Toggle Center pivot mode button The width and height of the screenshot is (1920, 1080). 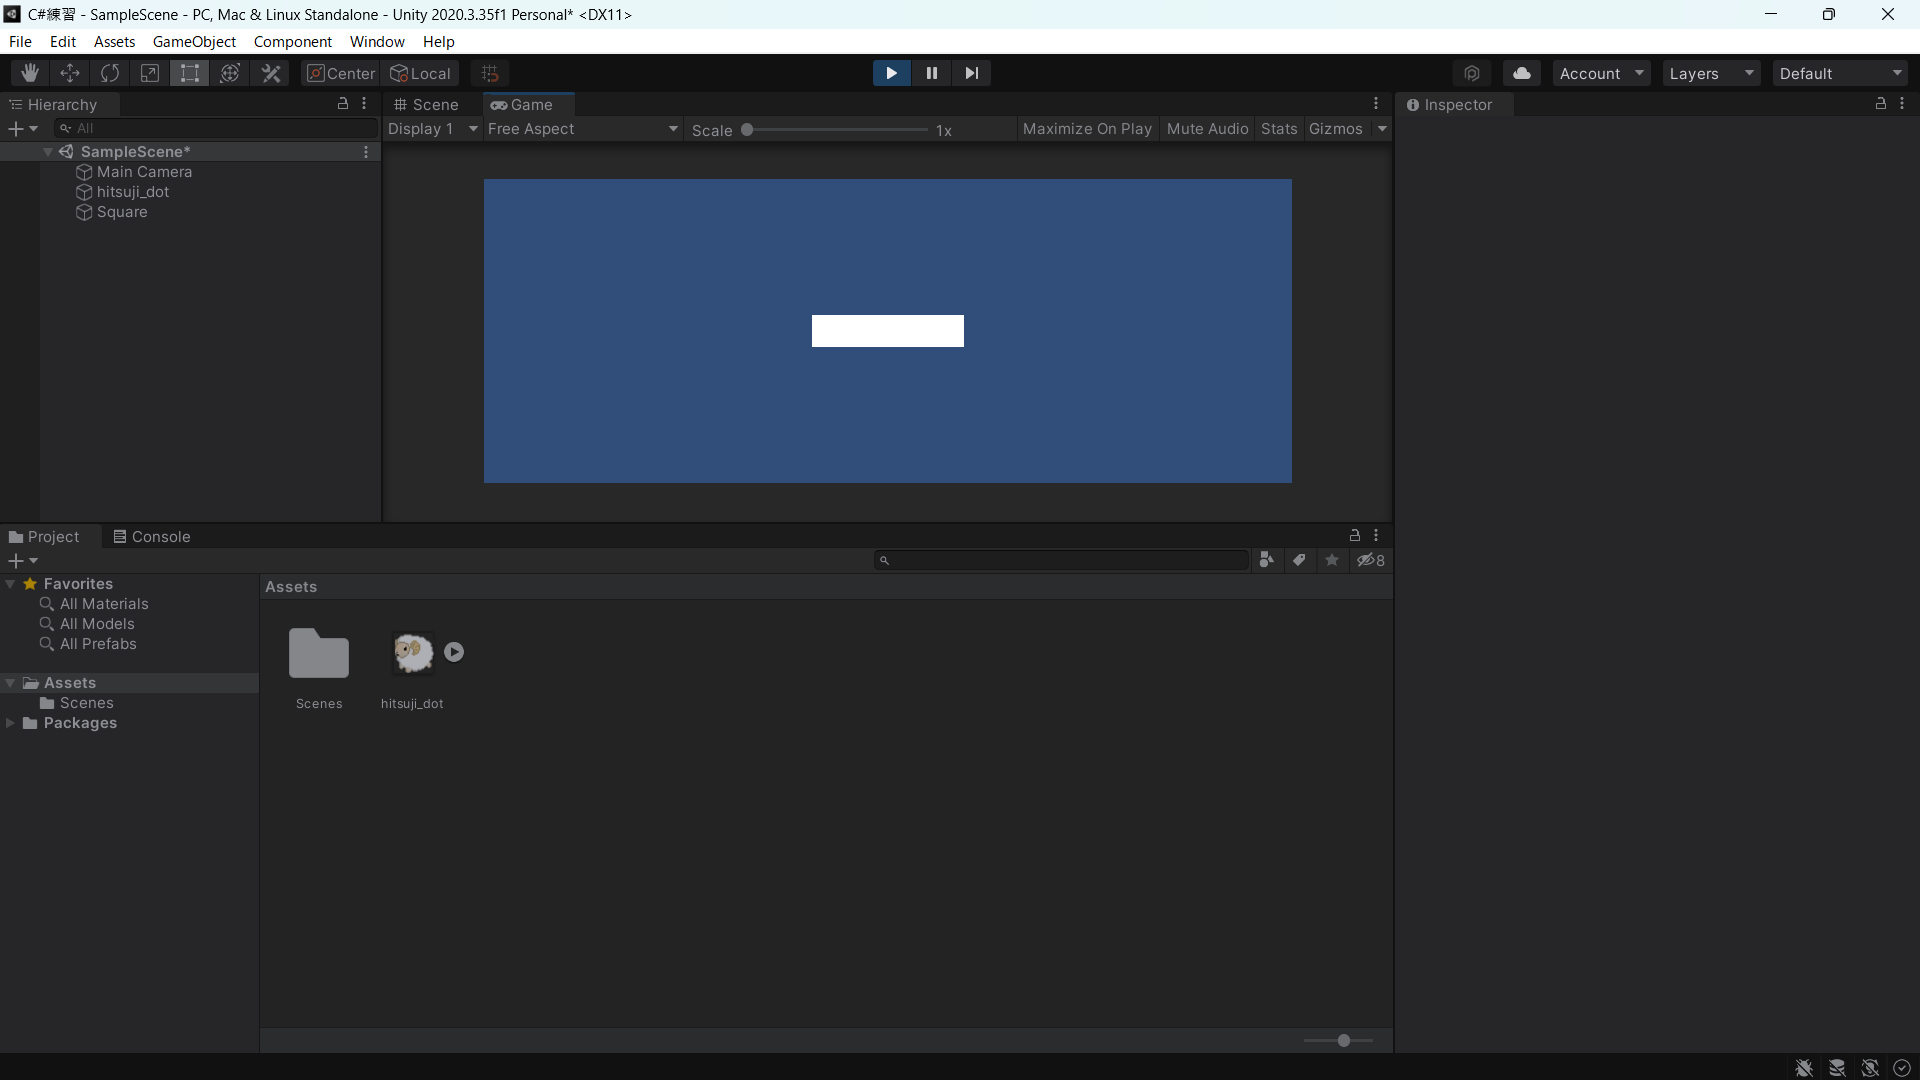pyautogui.click(x=340, y=73)
